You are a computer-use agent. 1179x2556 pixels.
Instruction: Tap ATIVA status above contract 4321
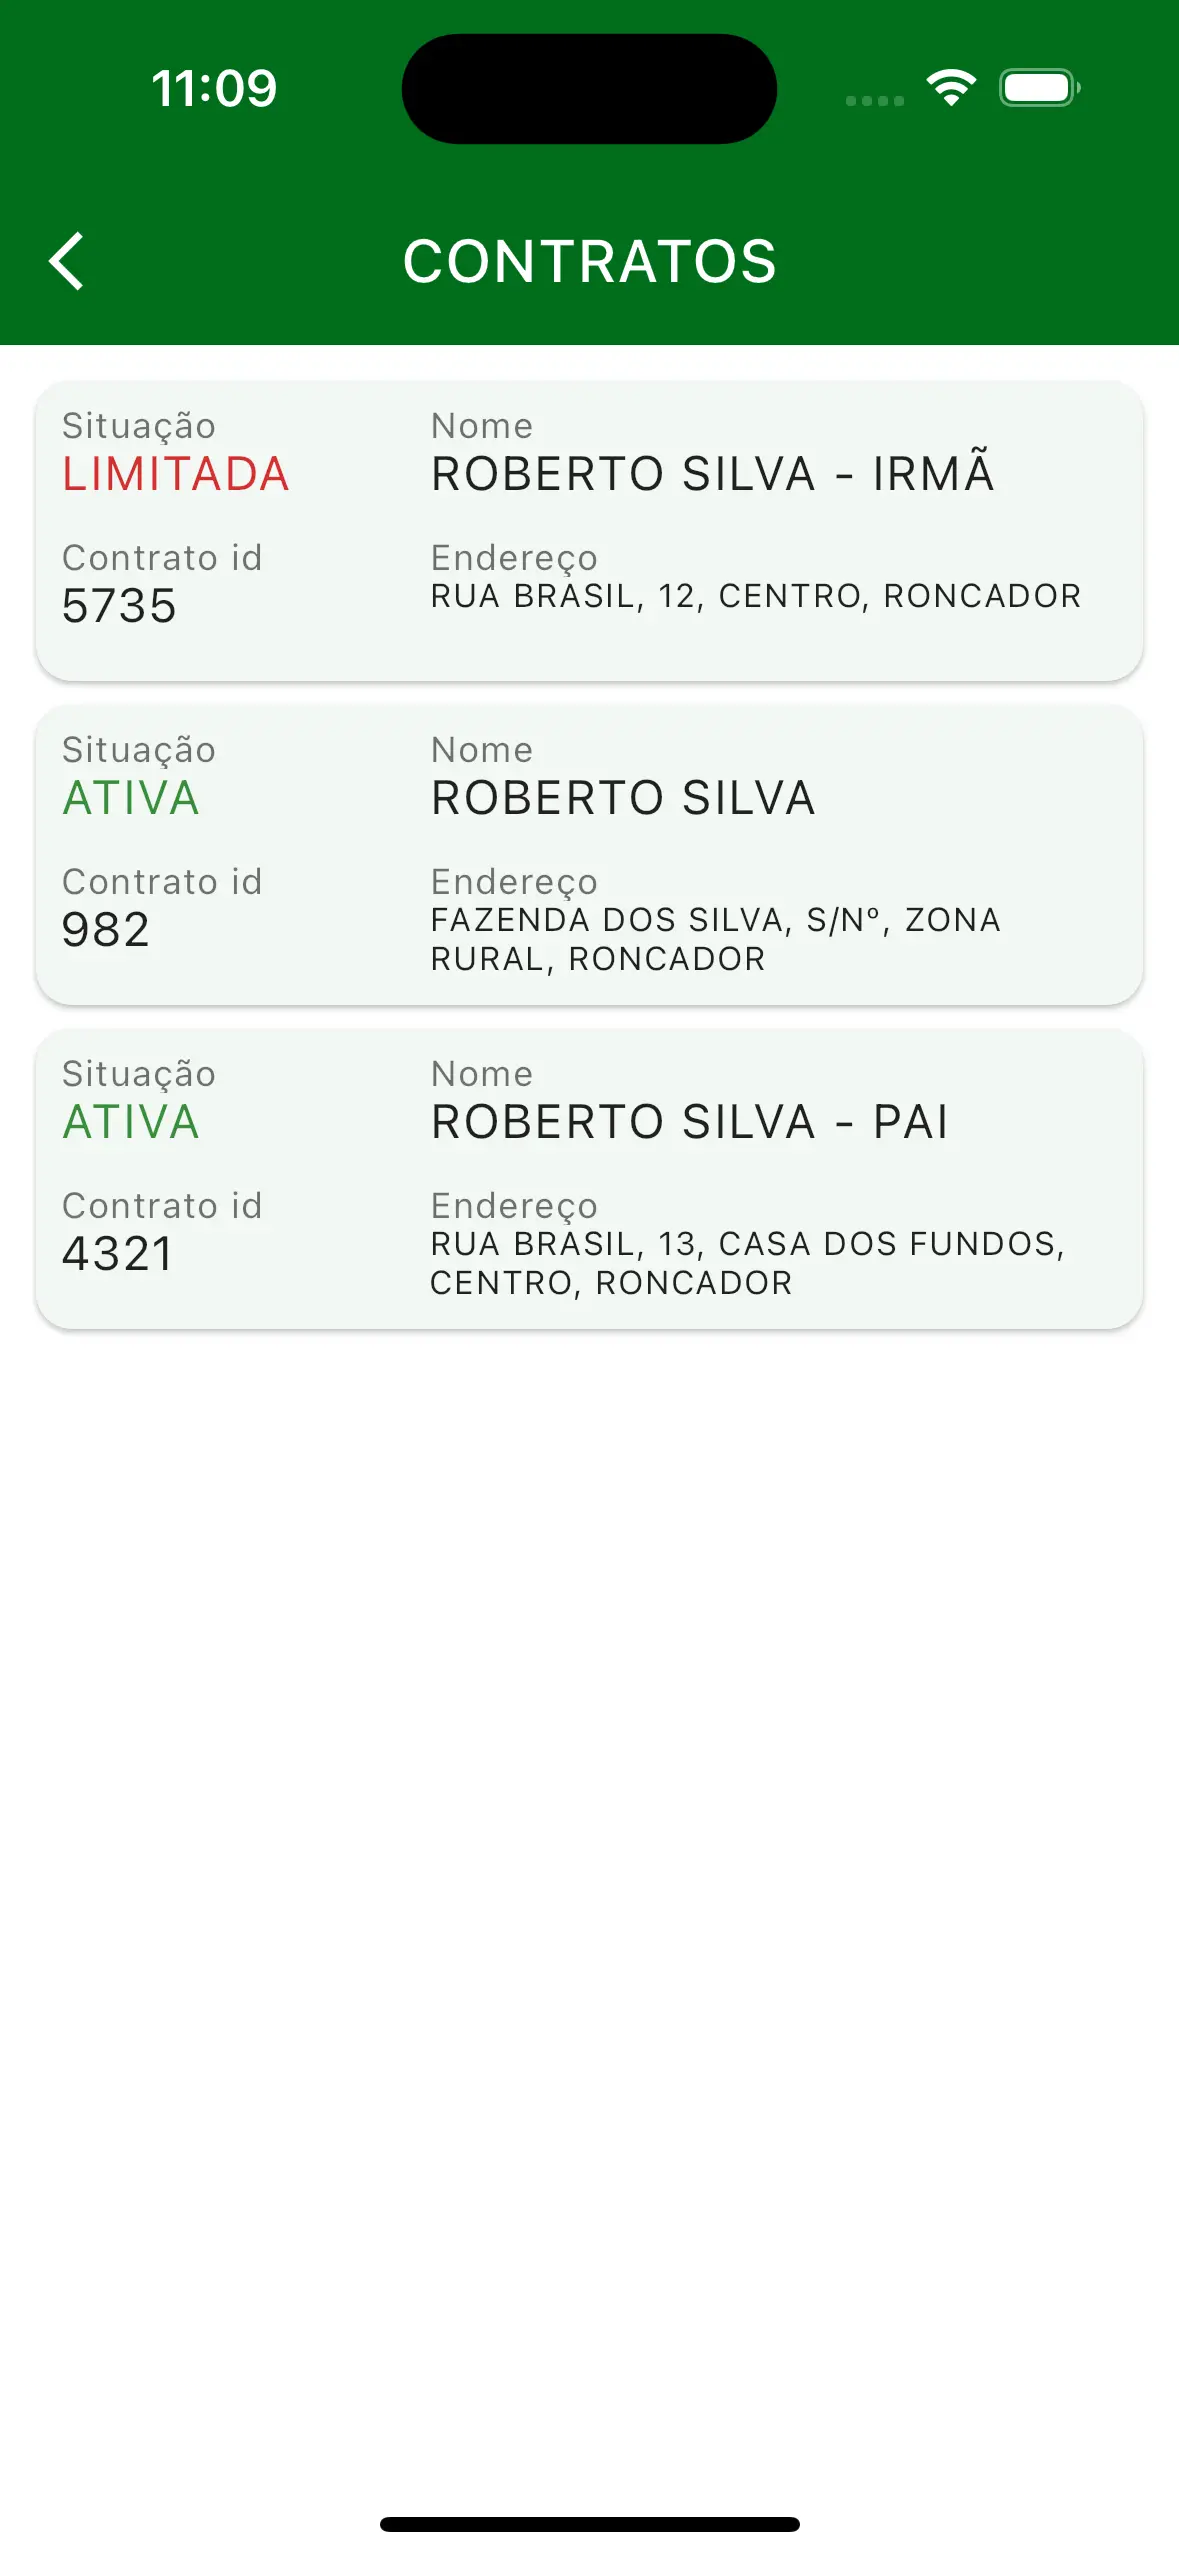click(x=131, y=1122)
